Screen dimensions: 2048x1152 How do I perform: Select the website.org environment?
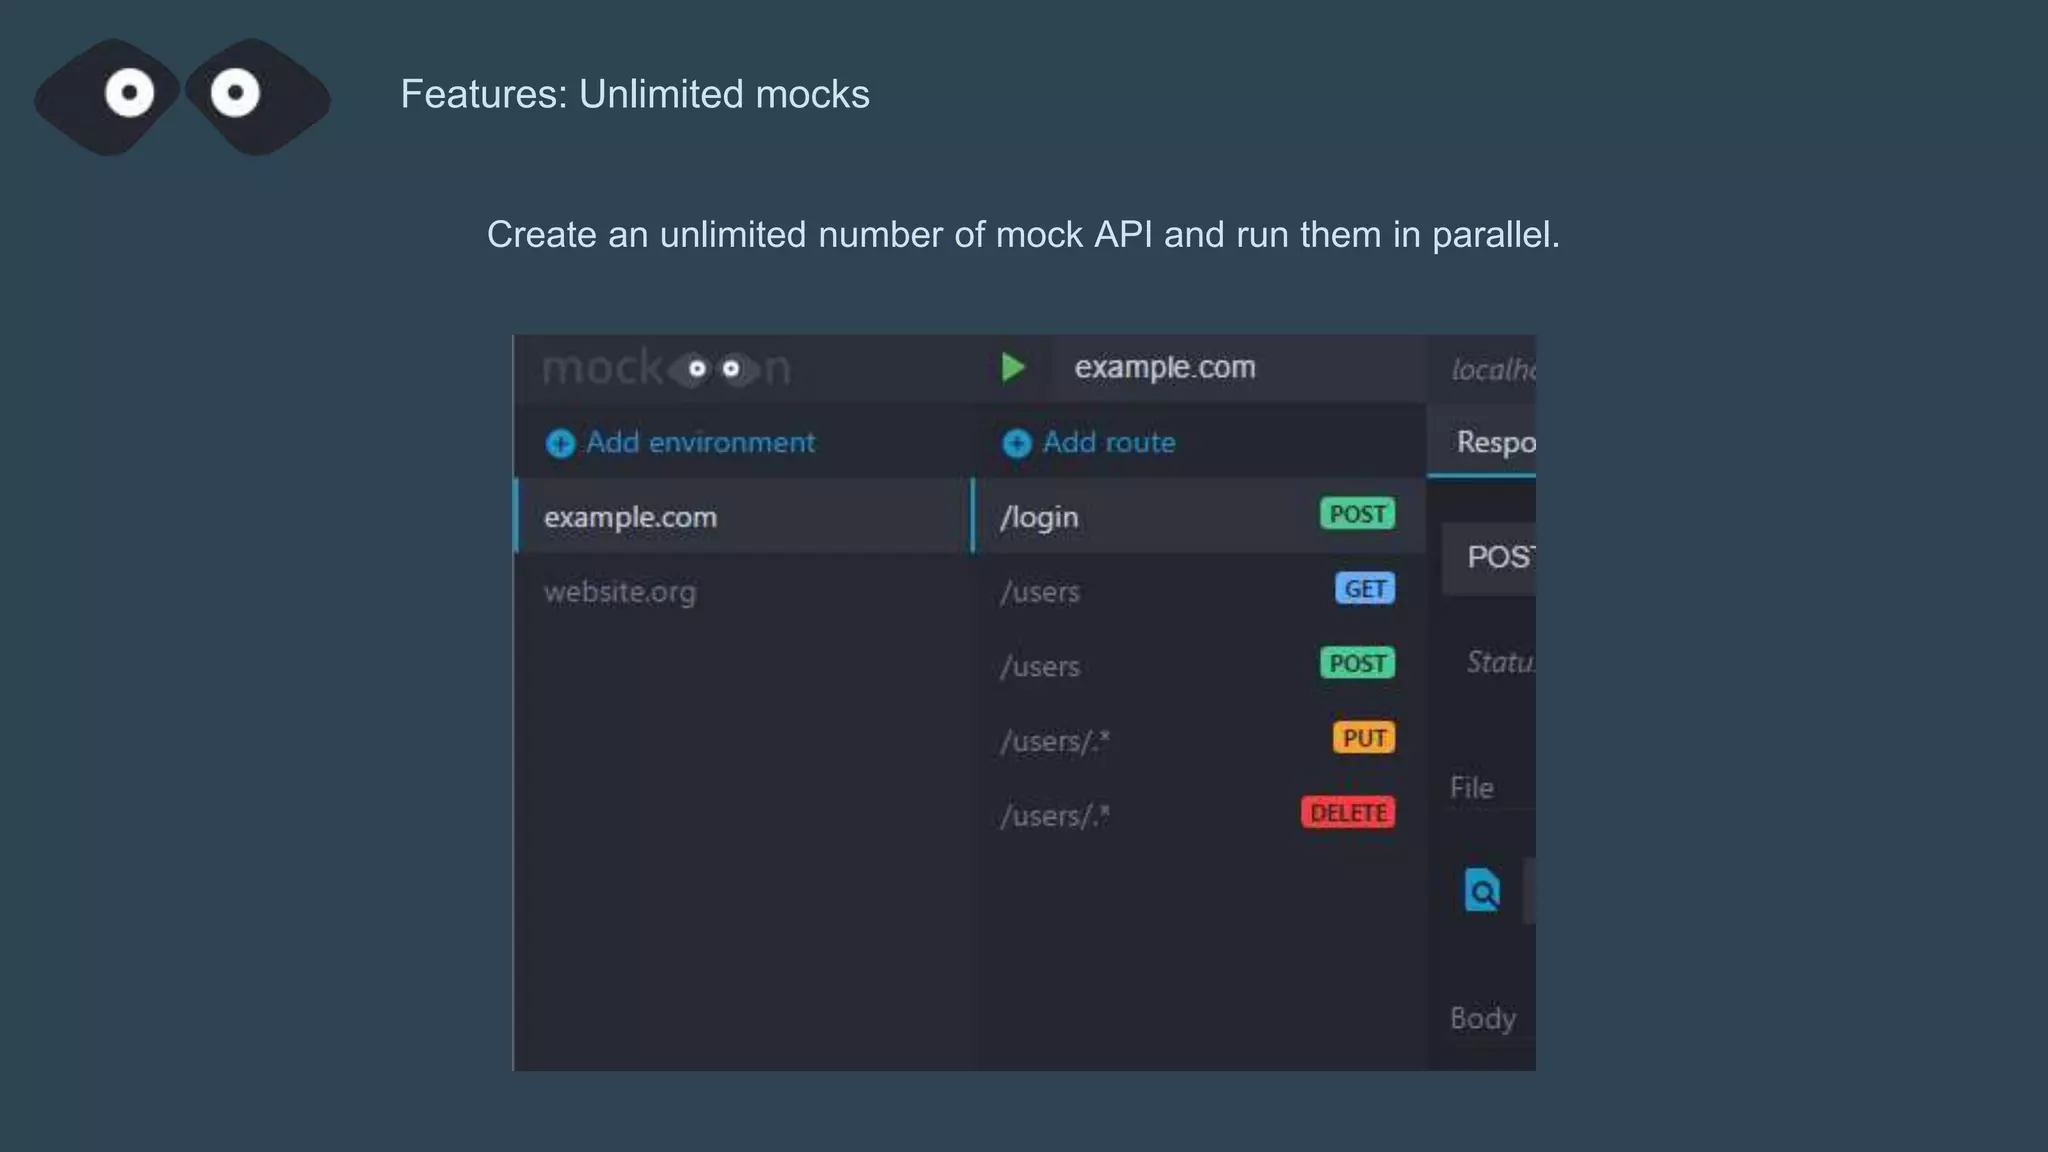[620, 592]
